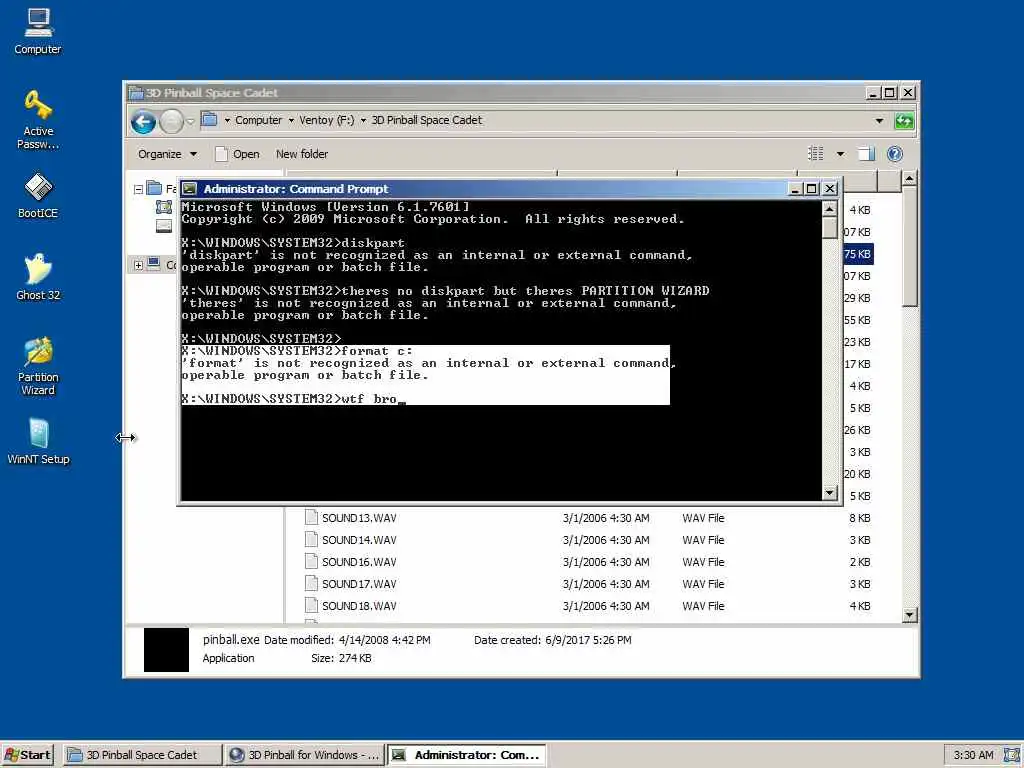Click the SOUND17.WAV file icon
The width and height of the screenshot is (1024, 768).
click(312, 584)
